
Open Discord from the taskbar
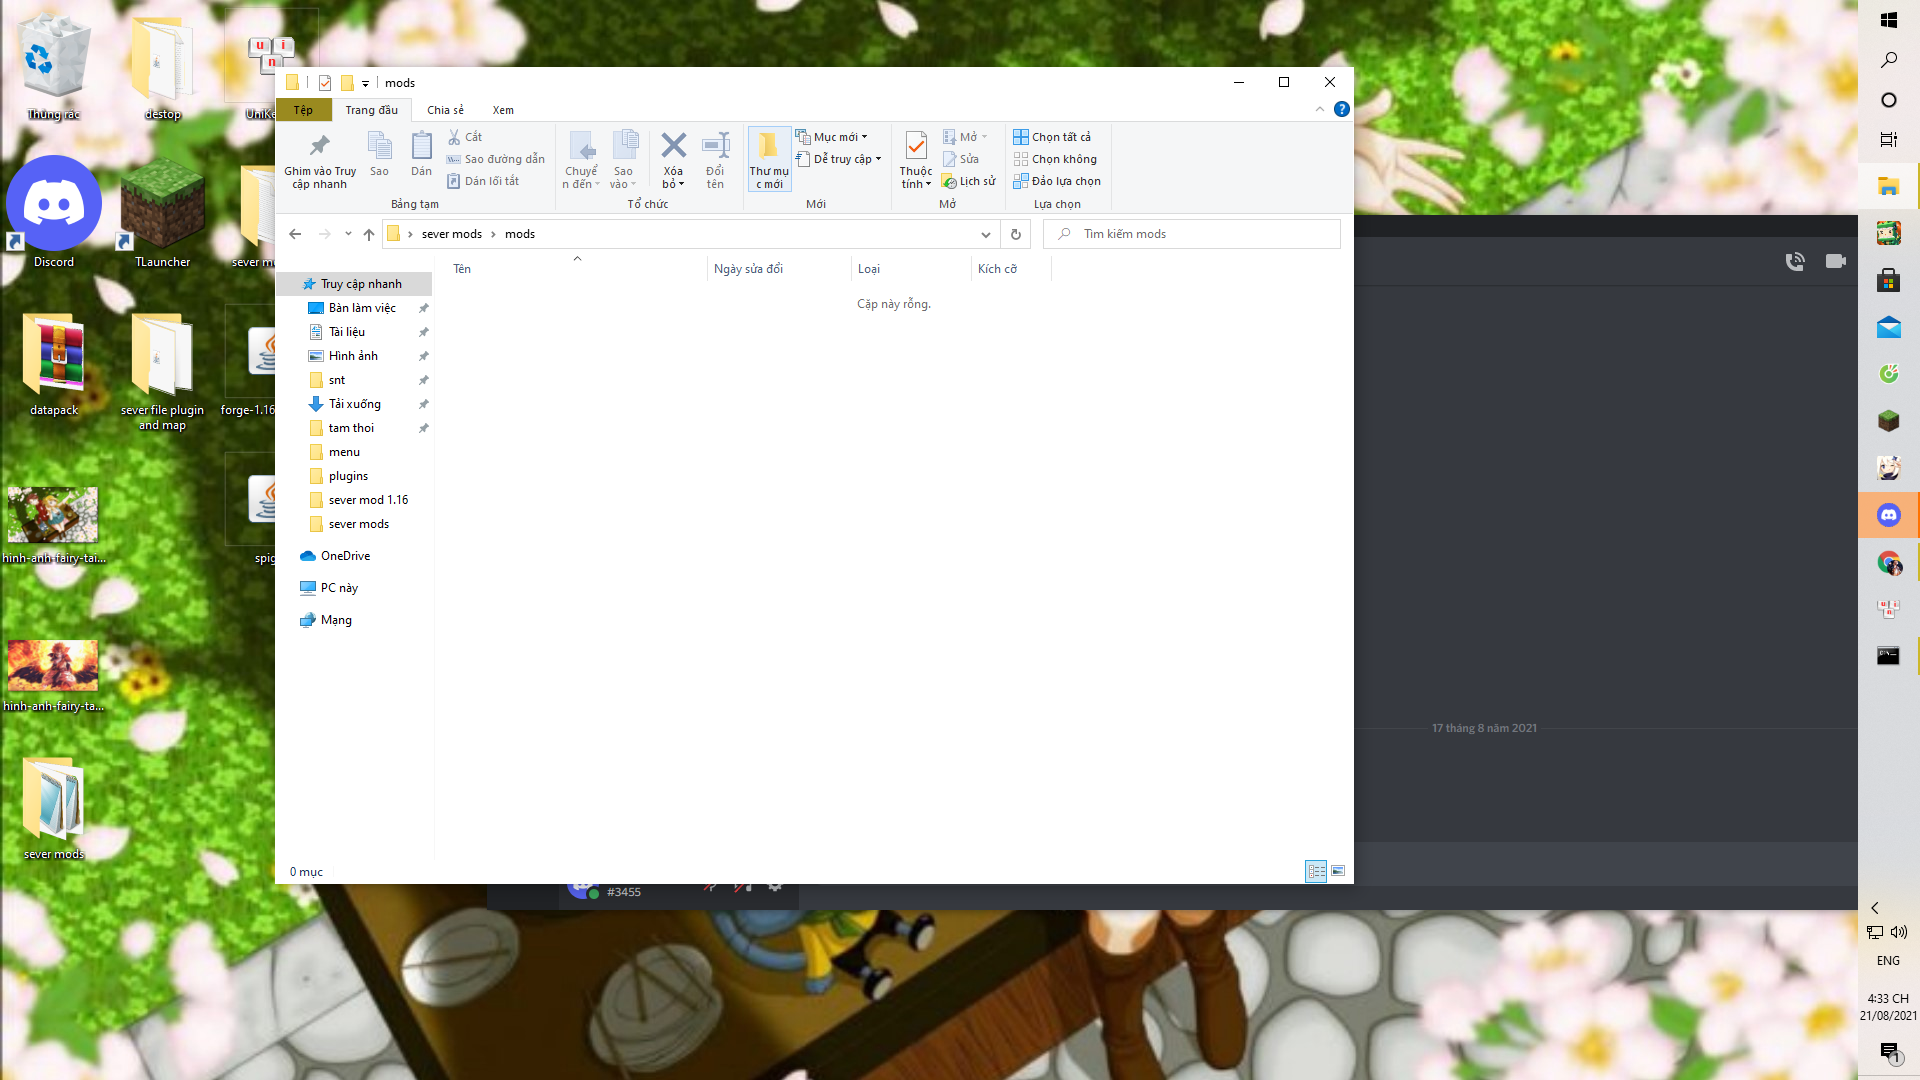coord(1888,515)
